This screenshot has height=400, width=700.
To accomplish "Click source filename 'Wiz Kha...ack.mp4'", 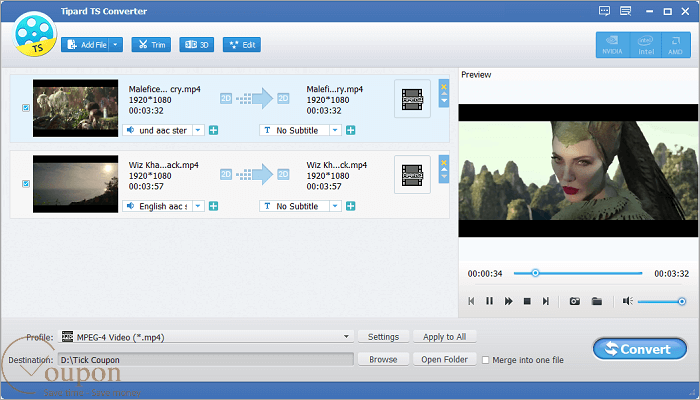I will [x=163, y=165].
